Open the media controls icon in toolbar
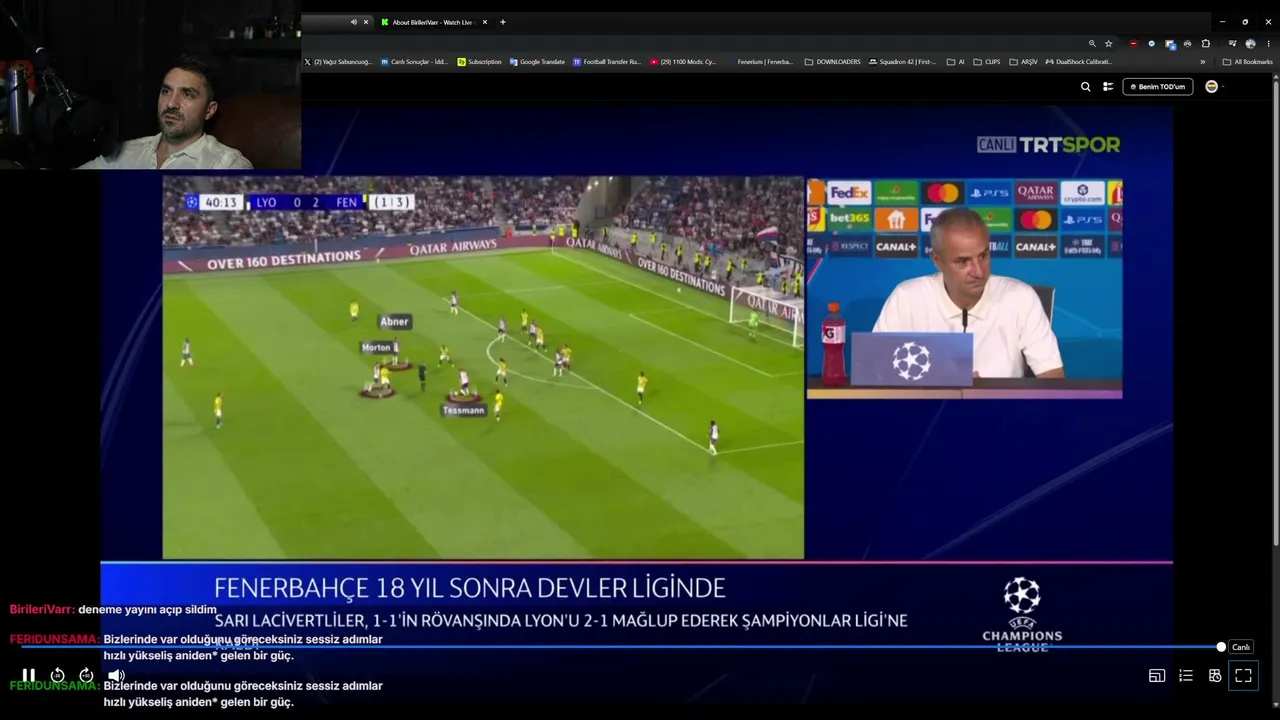 1233,44
